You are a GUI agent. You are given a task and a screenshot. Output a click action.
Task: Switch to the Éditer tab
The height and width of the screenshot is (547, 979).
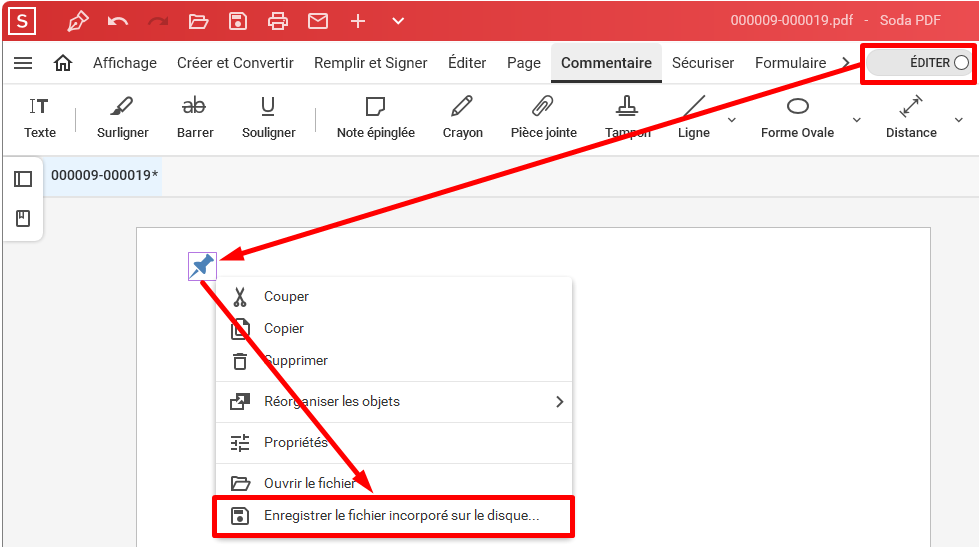(x=467, y=63)
